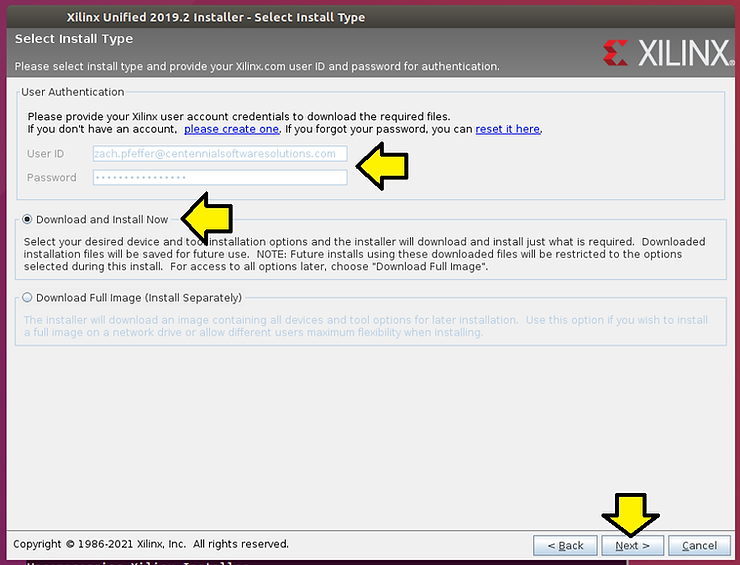740x565 pixels.
Task: Click into the User ID field
Action: 220,153
